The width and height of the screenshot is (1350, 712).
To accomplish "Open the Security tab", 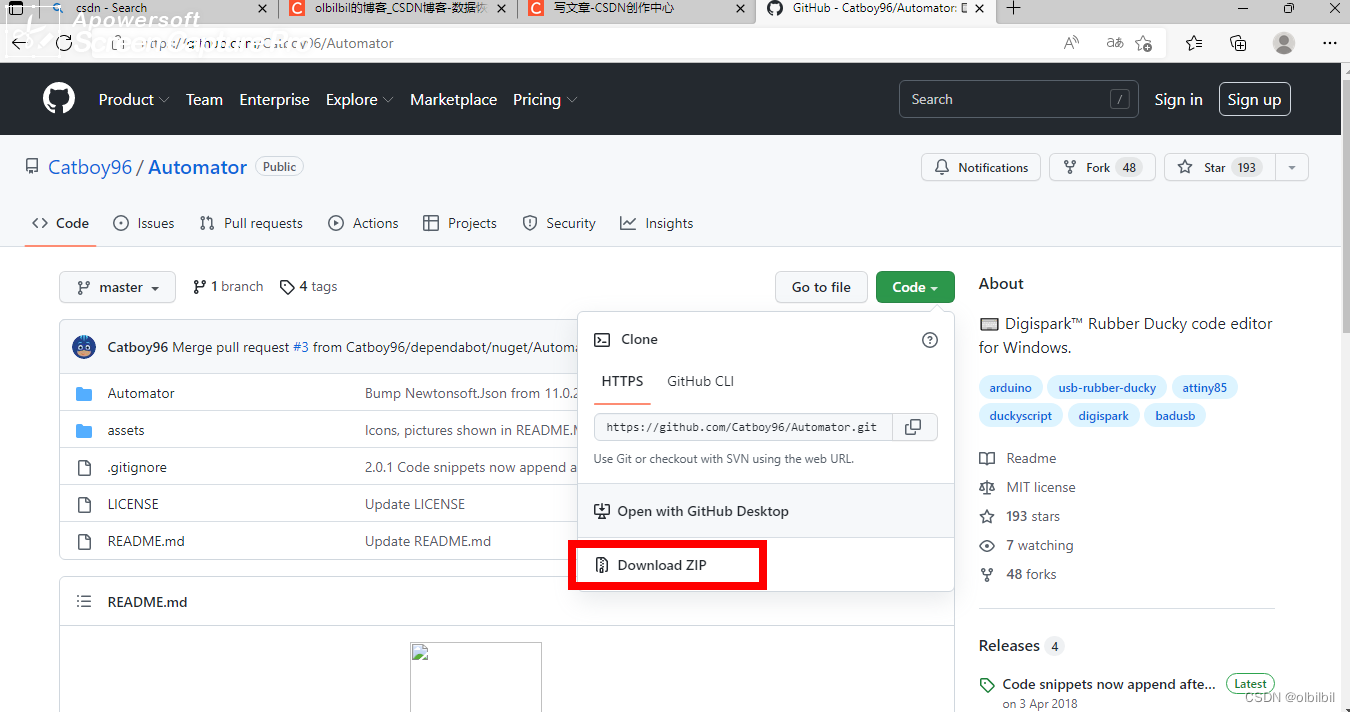I will [x=559, y=223].
